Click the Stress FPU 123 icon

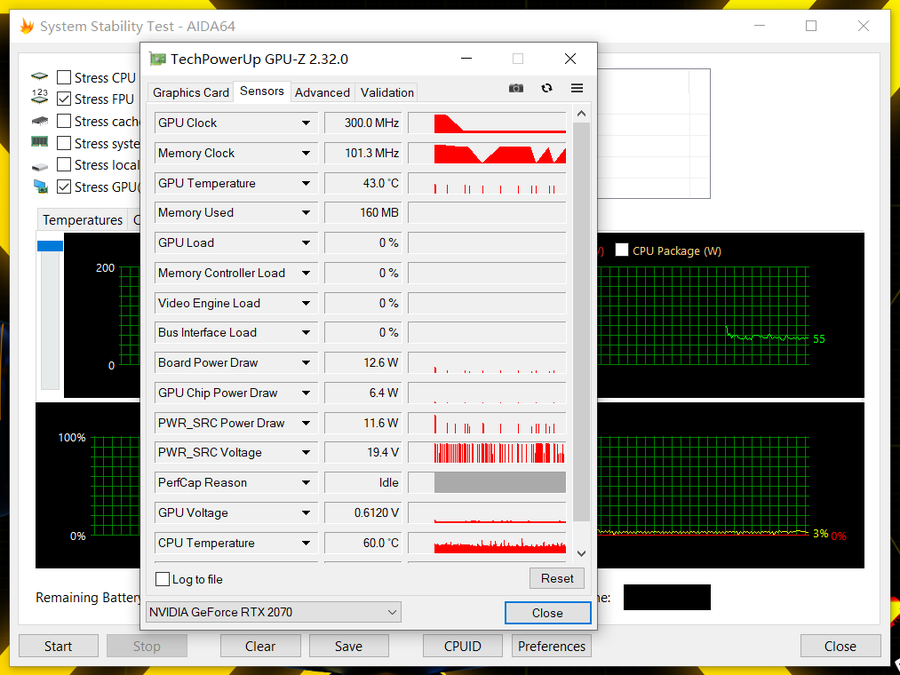pyautogui.click(x=39, y=98)
